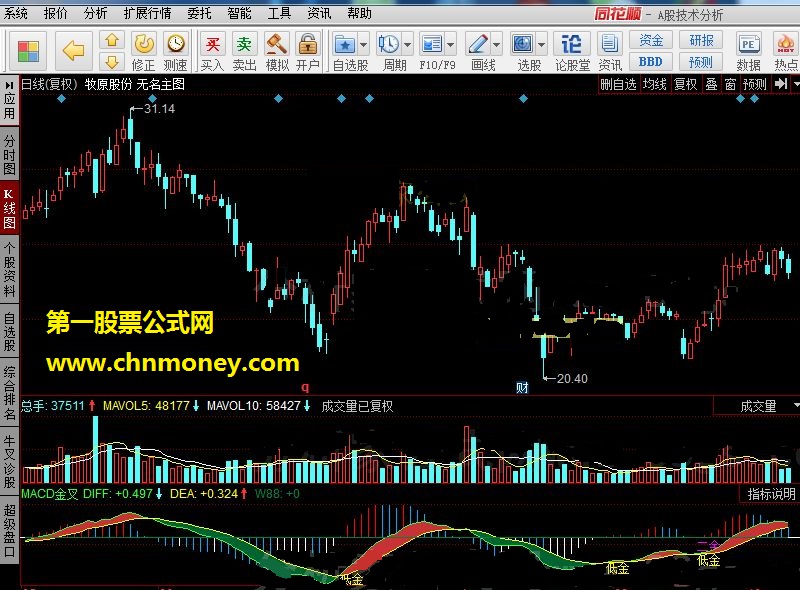Open the 选股 stock picker icon
This screenshot has width=800, height=590.
point(523,45)
